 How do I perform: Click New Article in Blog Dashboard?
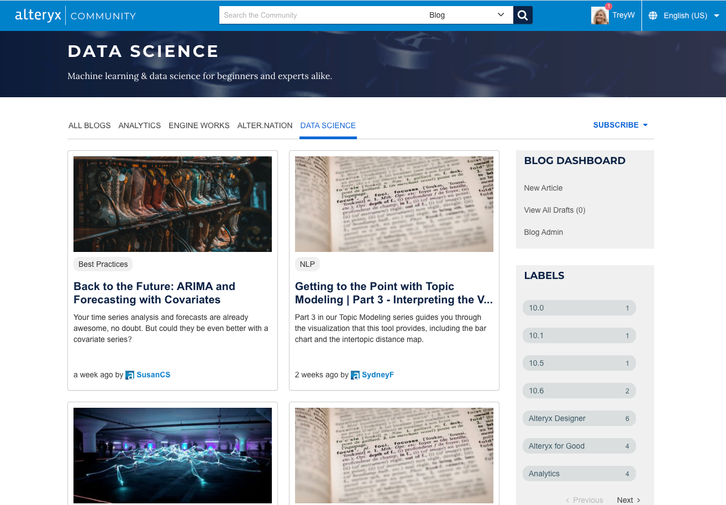pos(543,188)
